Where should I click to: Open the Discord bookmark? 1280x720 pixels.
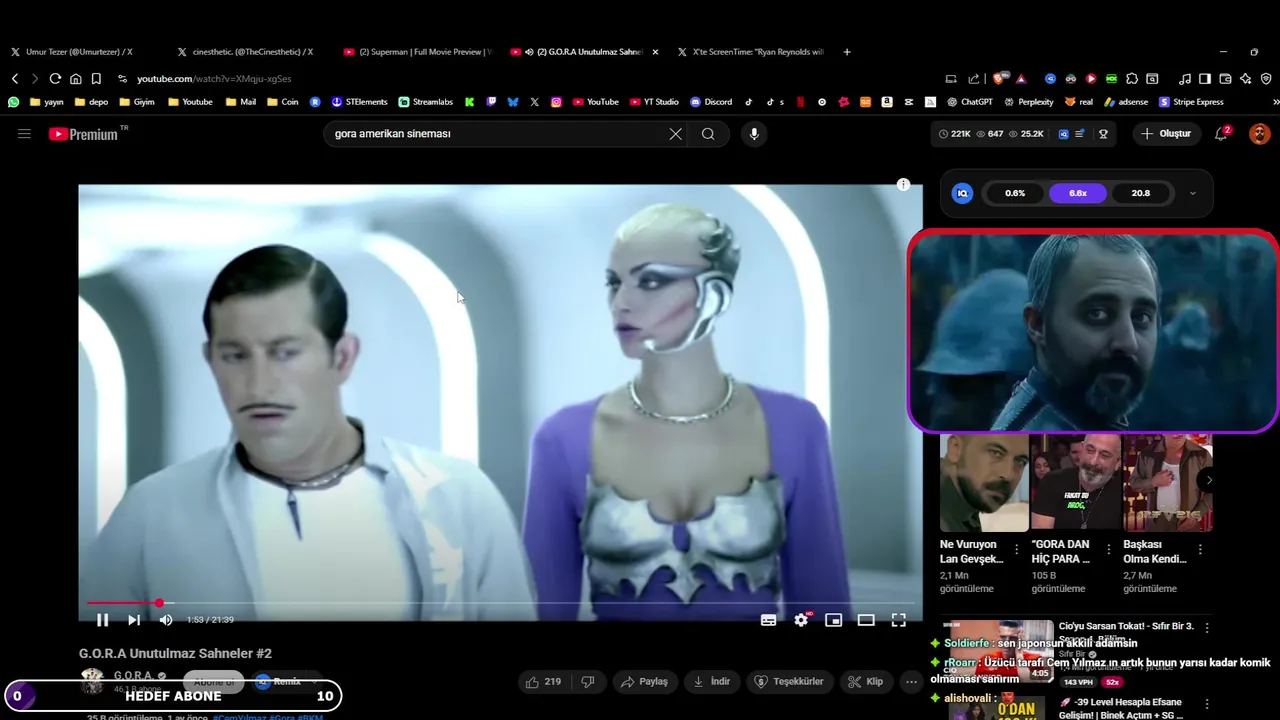pyautogui.click(x=711, y=102)
